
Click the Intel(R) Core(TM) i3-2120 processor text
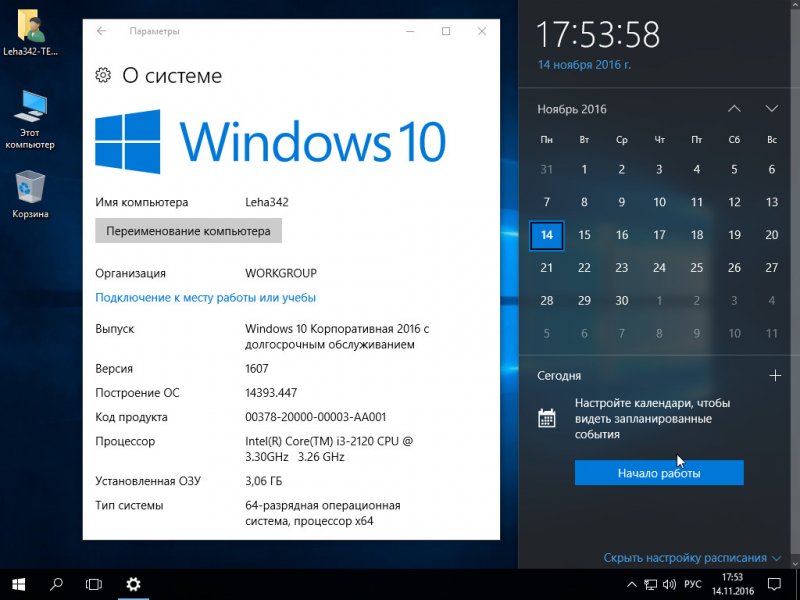329,448
